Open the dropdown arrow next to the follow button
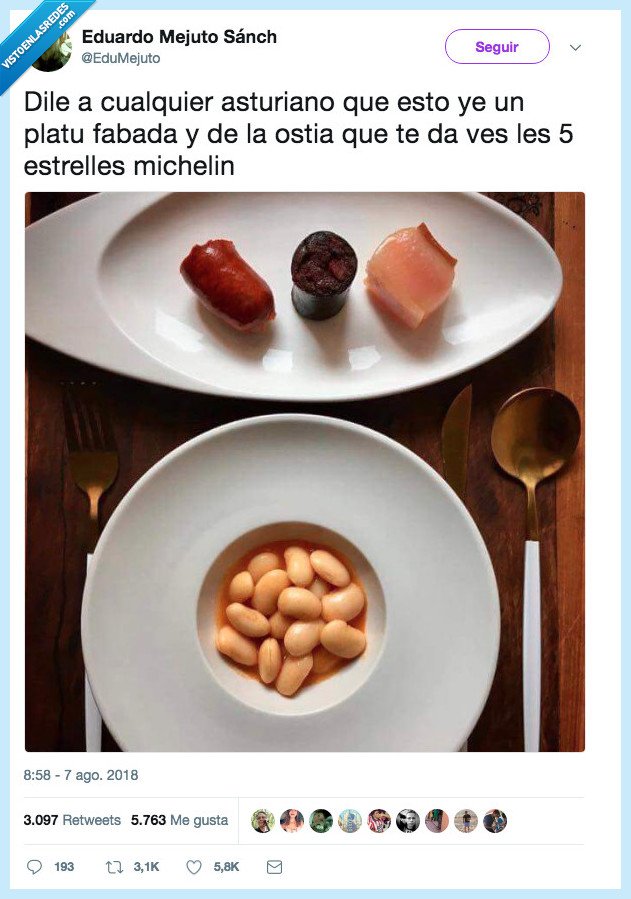 (576, 46)
